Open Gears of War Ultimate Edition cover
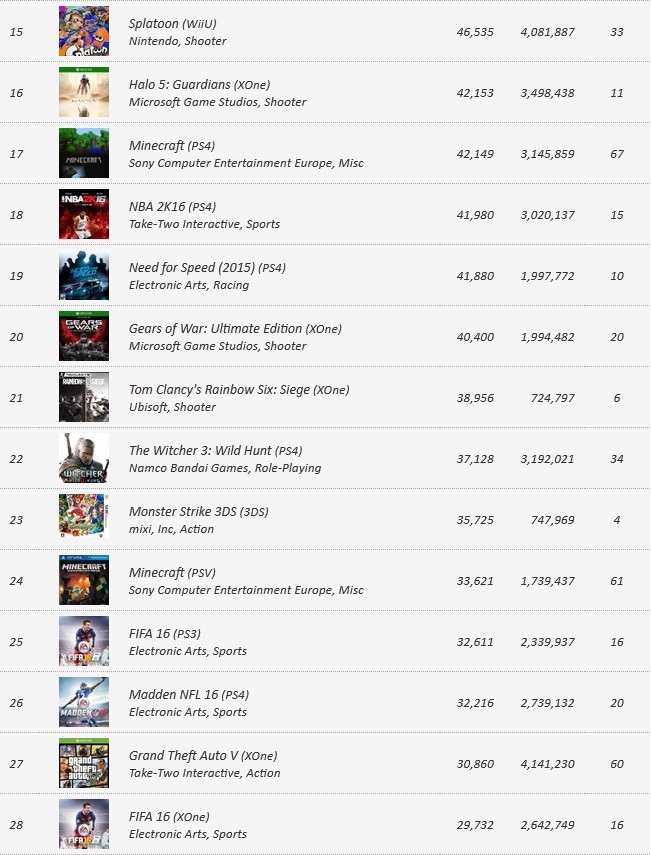 (x=84, y=336)
